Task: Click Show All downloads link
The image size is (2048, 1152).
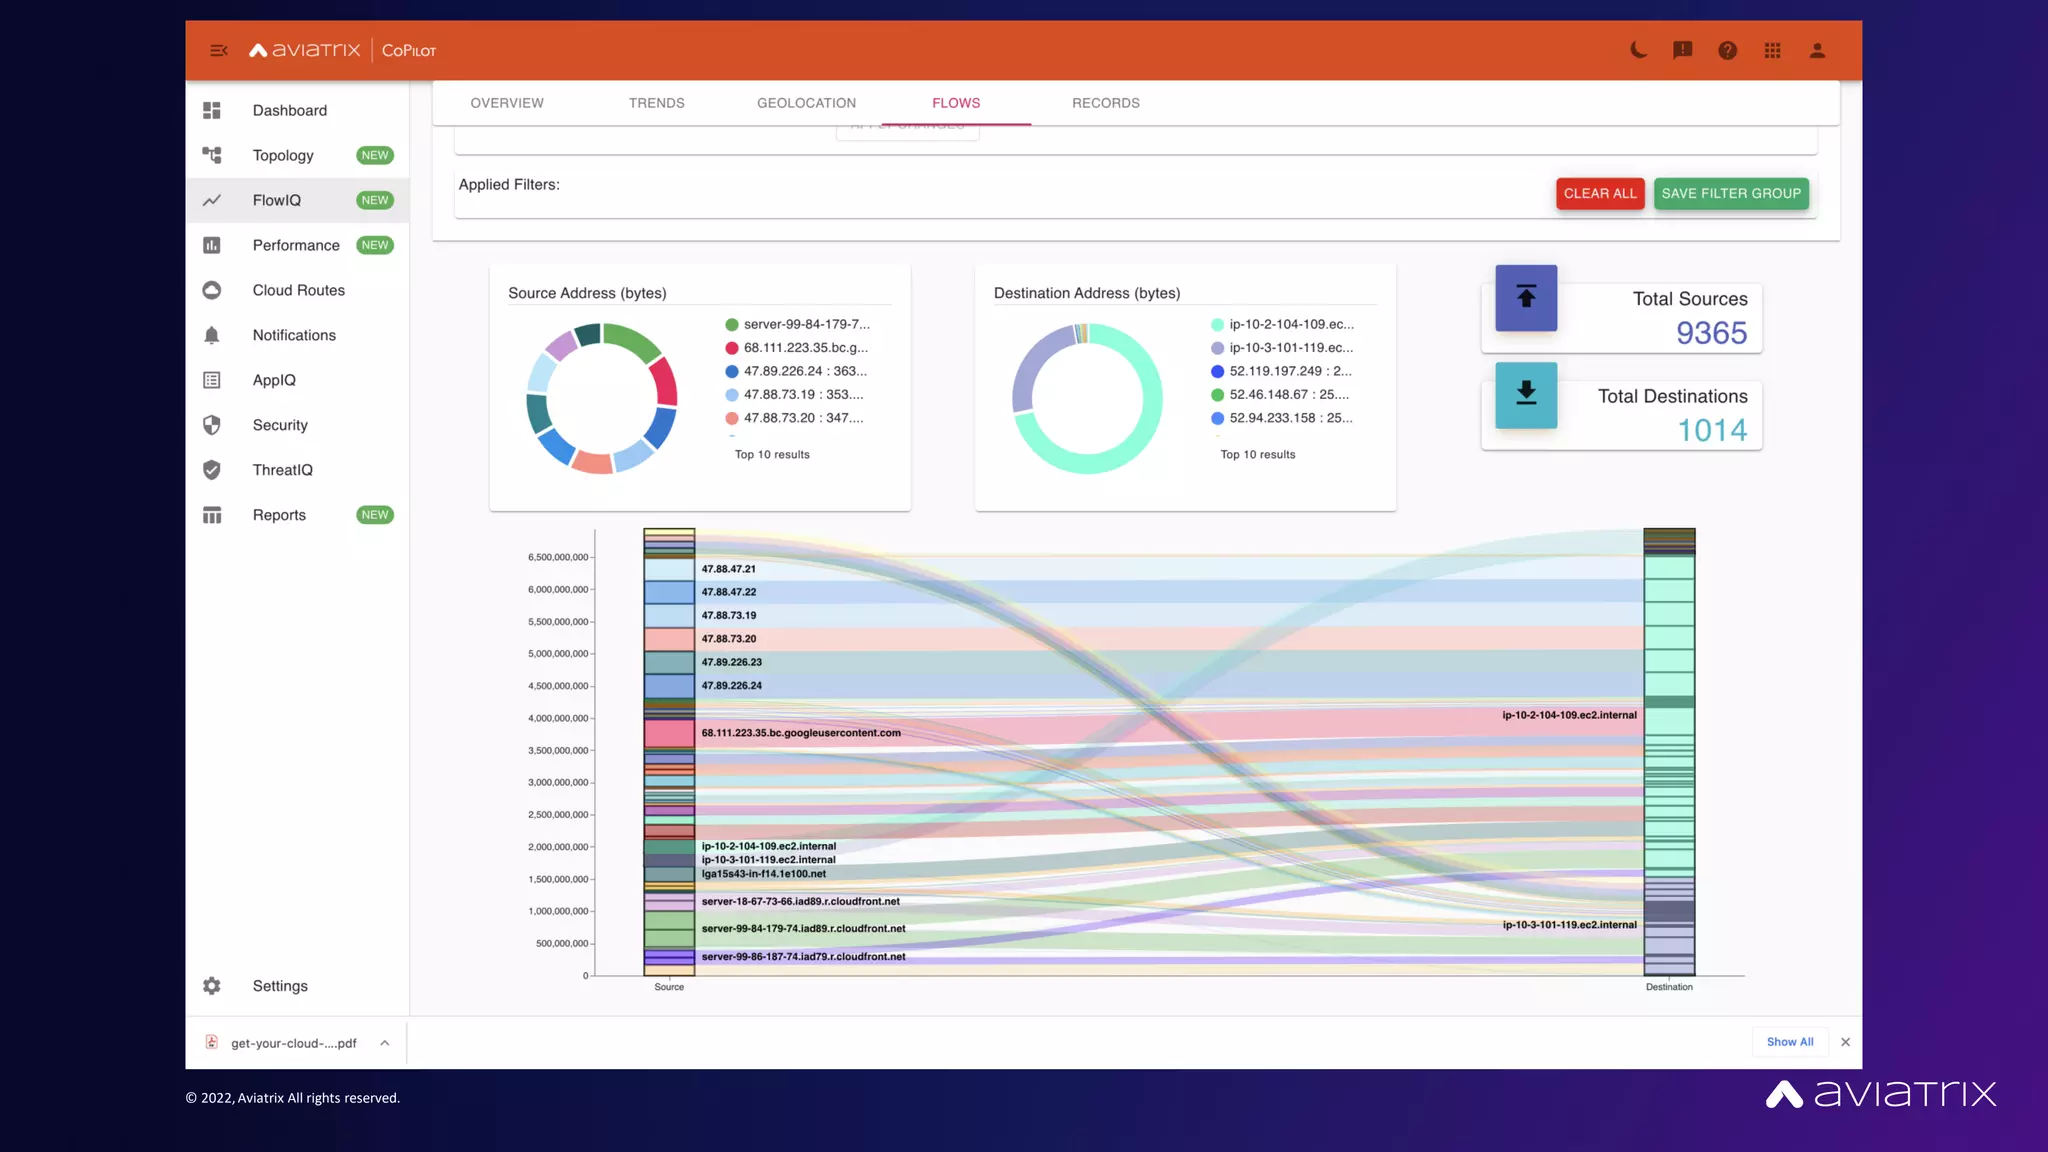Action: tap(1789, 1042)
